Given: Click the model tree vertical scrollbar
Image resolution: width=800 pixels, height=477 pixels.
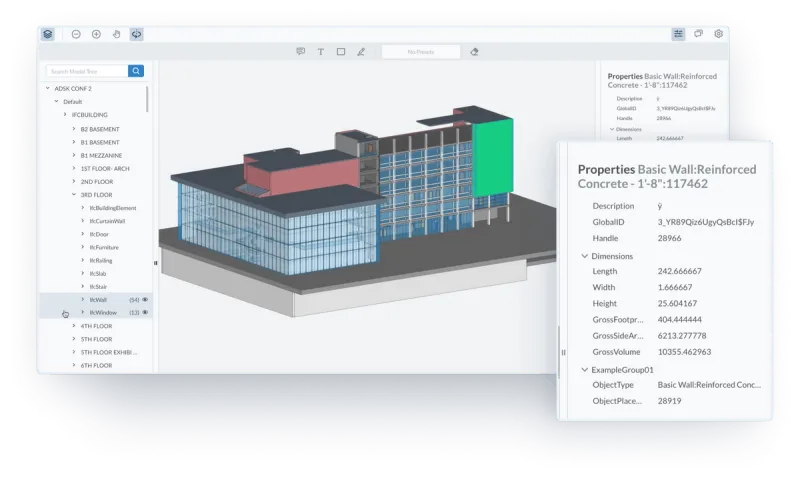Looking at the screenshot, I should click(147, 99).
